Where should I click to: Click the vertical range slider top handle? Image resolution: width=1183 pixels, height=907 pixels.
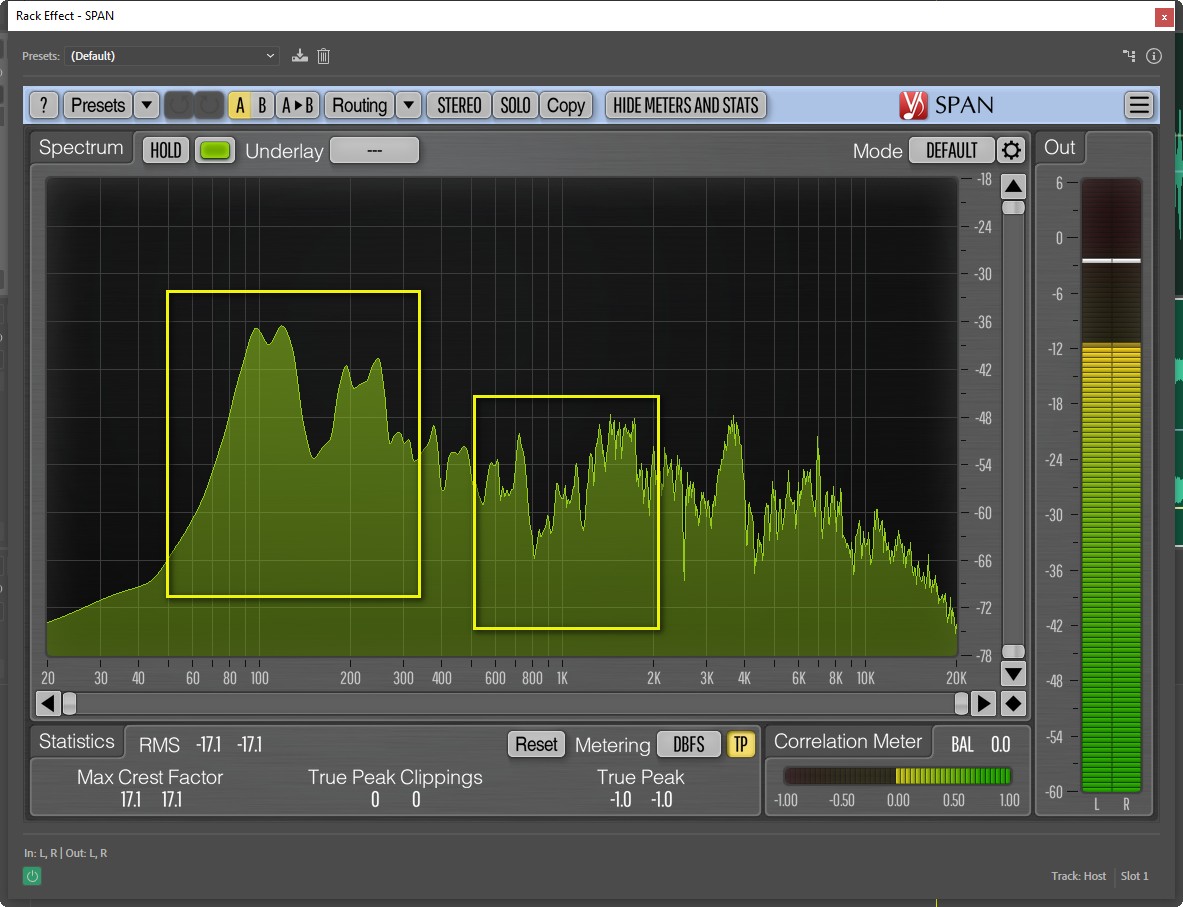click(x=1013, y=208)
